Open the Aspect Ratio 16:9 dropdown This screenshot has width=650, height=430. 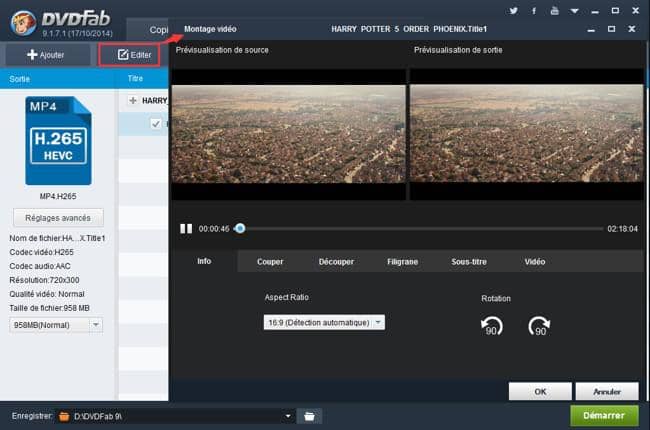click(x=324, y=322)
